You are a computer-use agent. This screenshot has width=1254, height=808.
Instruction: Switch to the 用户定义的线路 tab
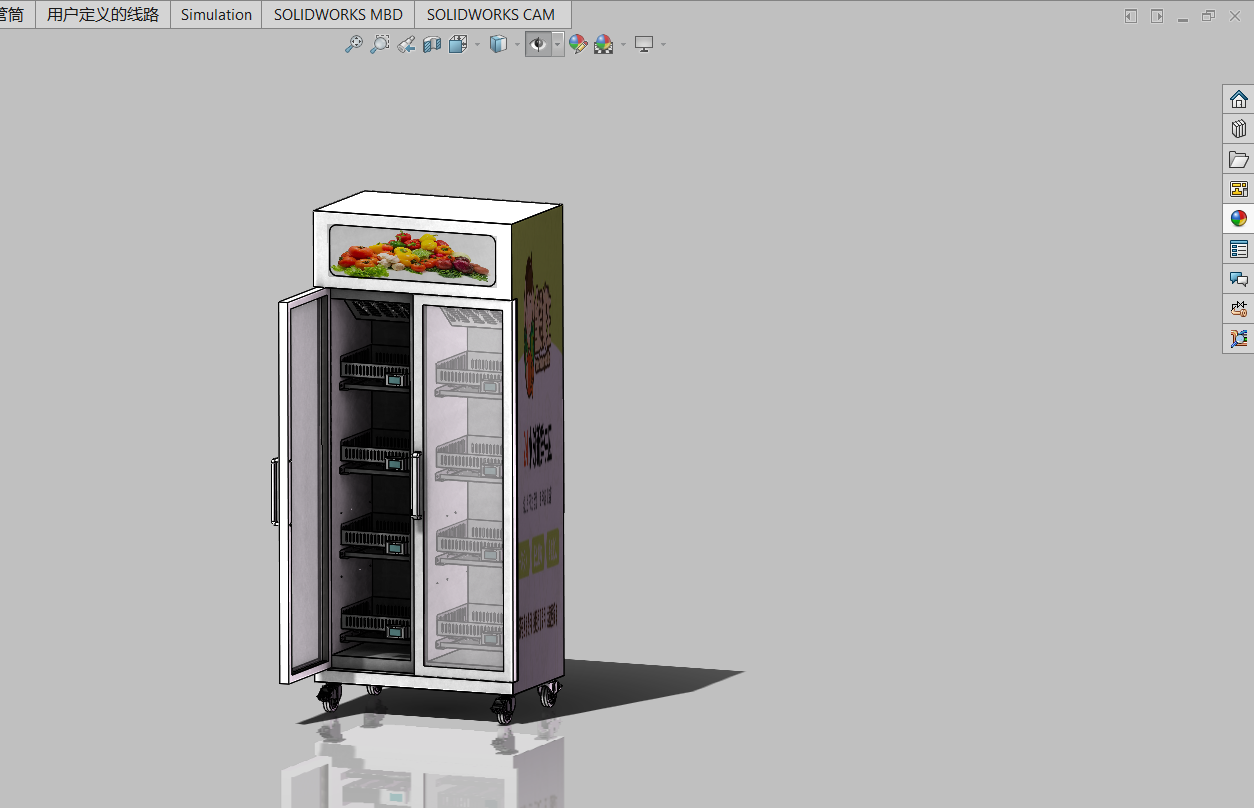103,15
